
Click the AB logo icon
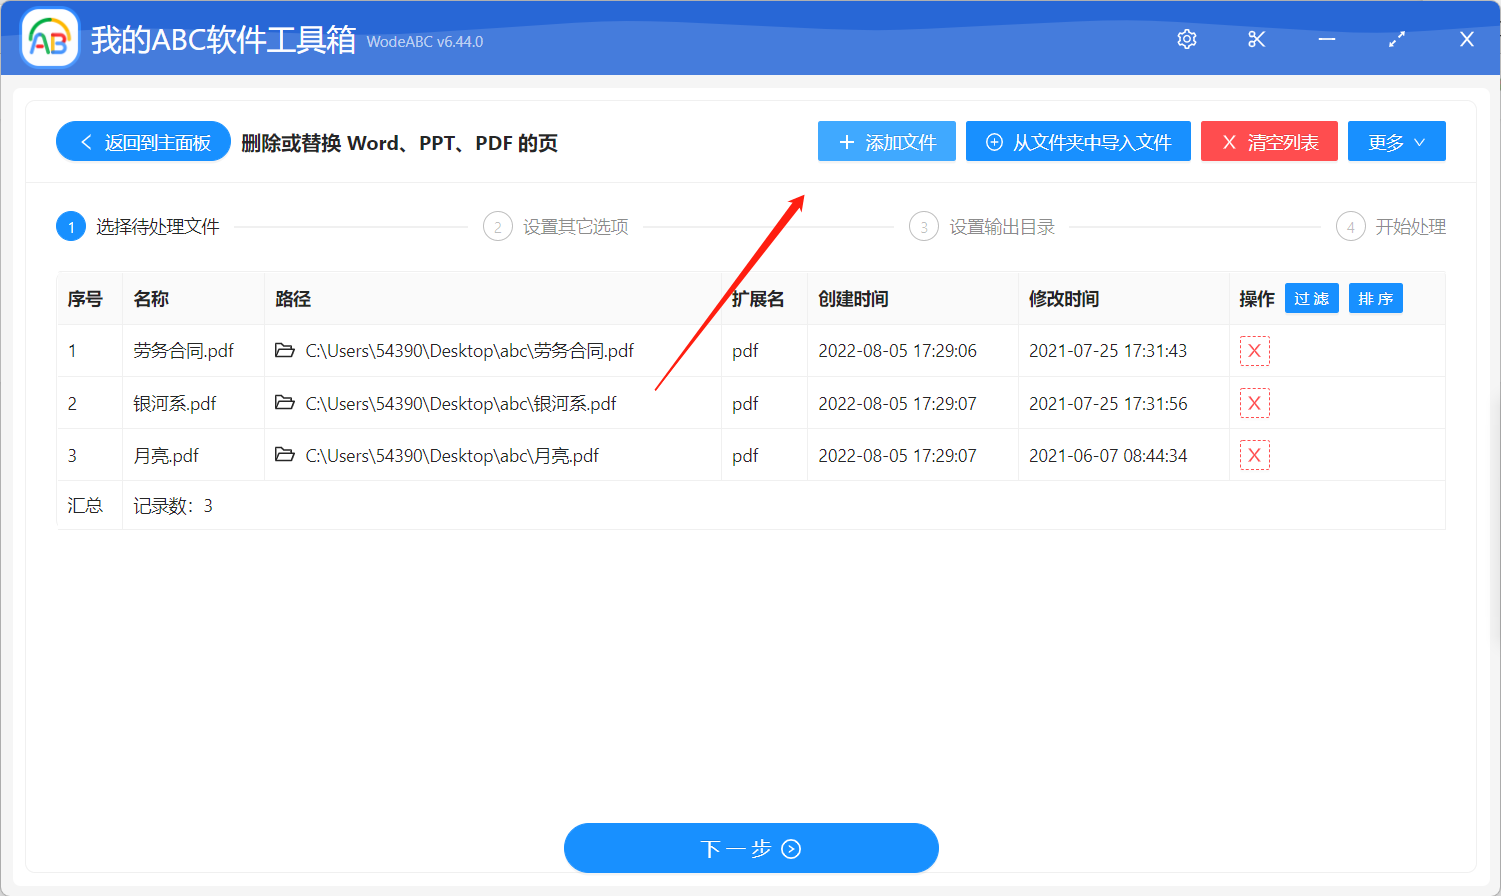point(49,38)
